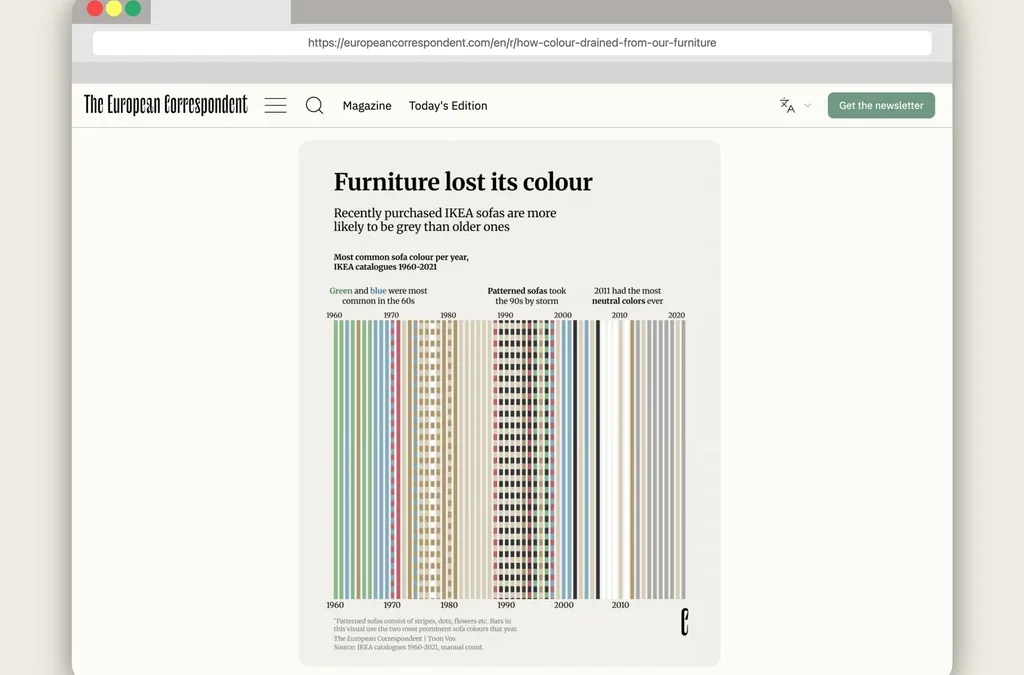Click the search magnifier icon

click(x=314, y=105)
